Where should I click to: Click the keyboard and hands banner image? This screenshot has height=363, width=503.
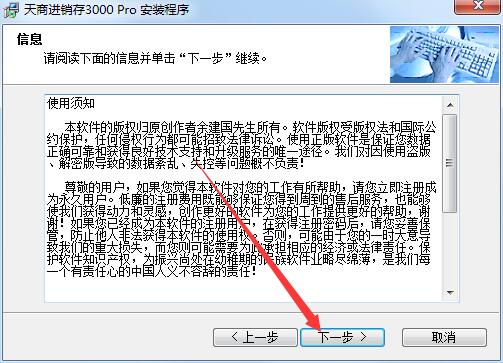tap(444, 54)
